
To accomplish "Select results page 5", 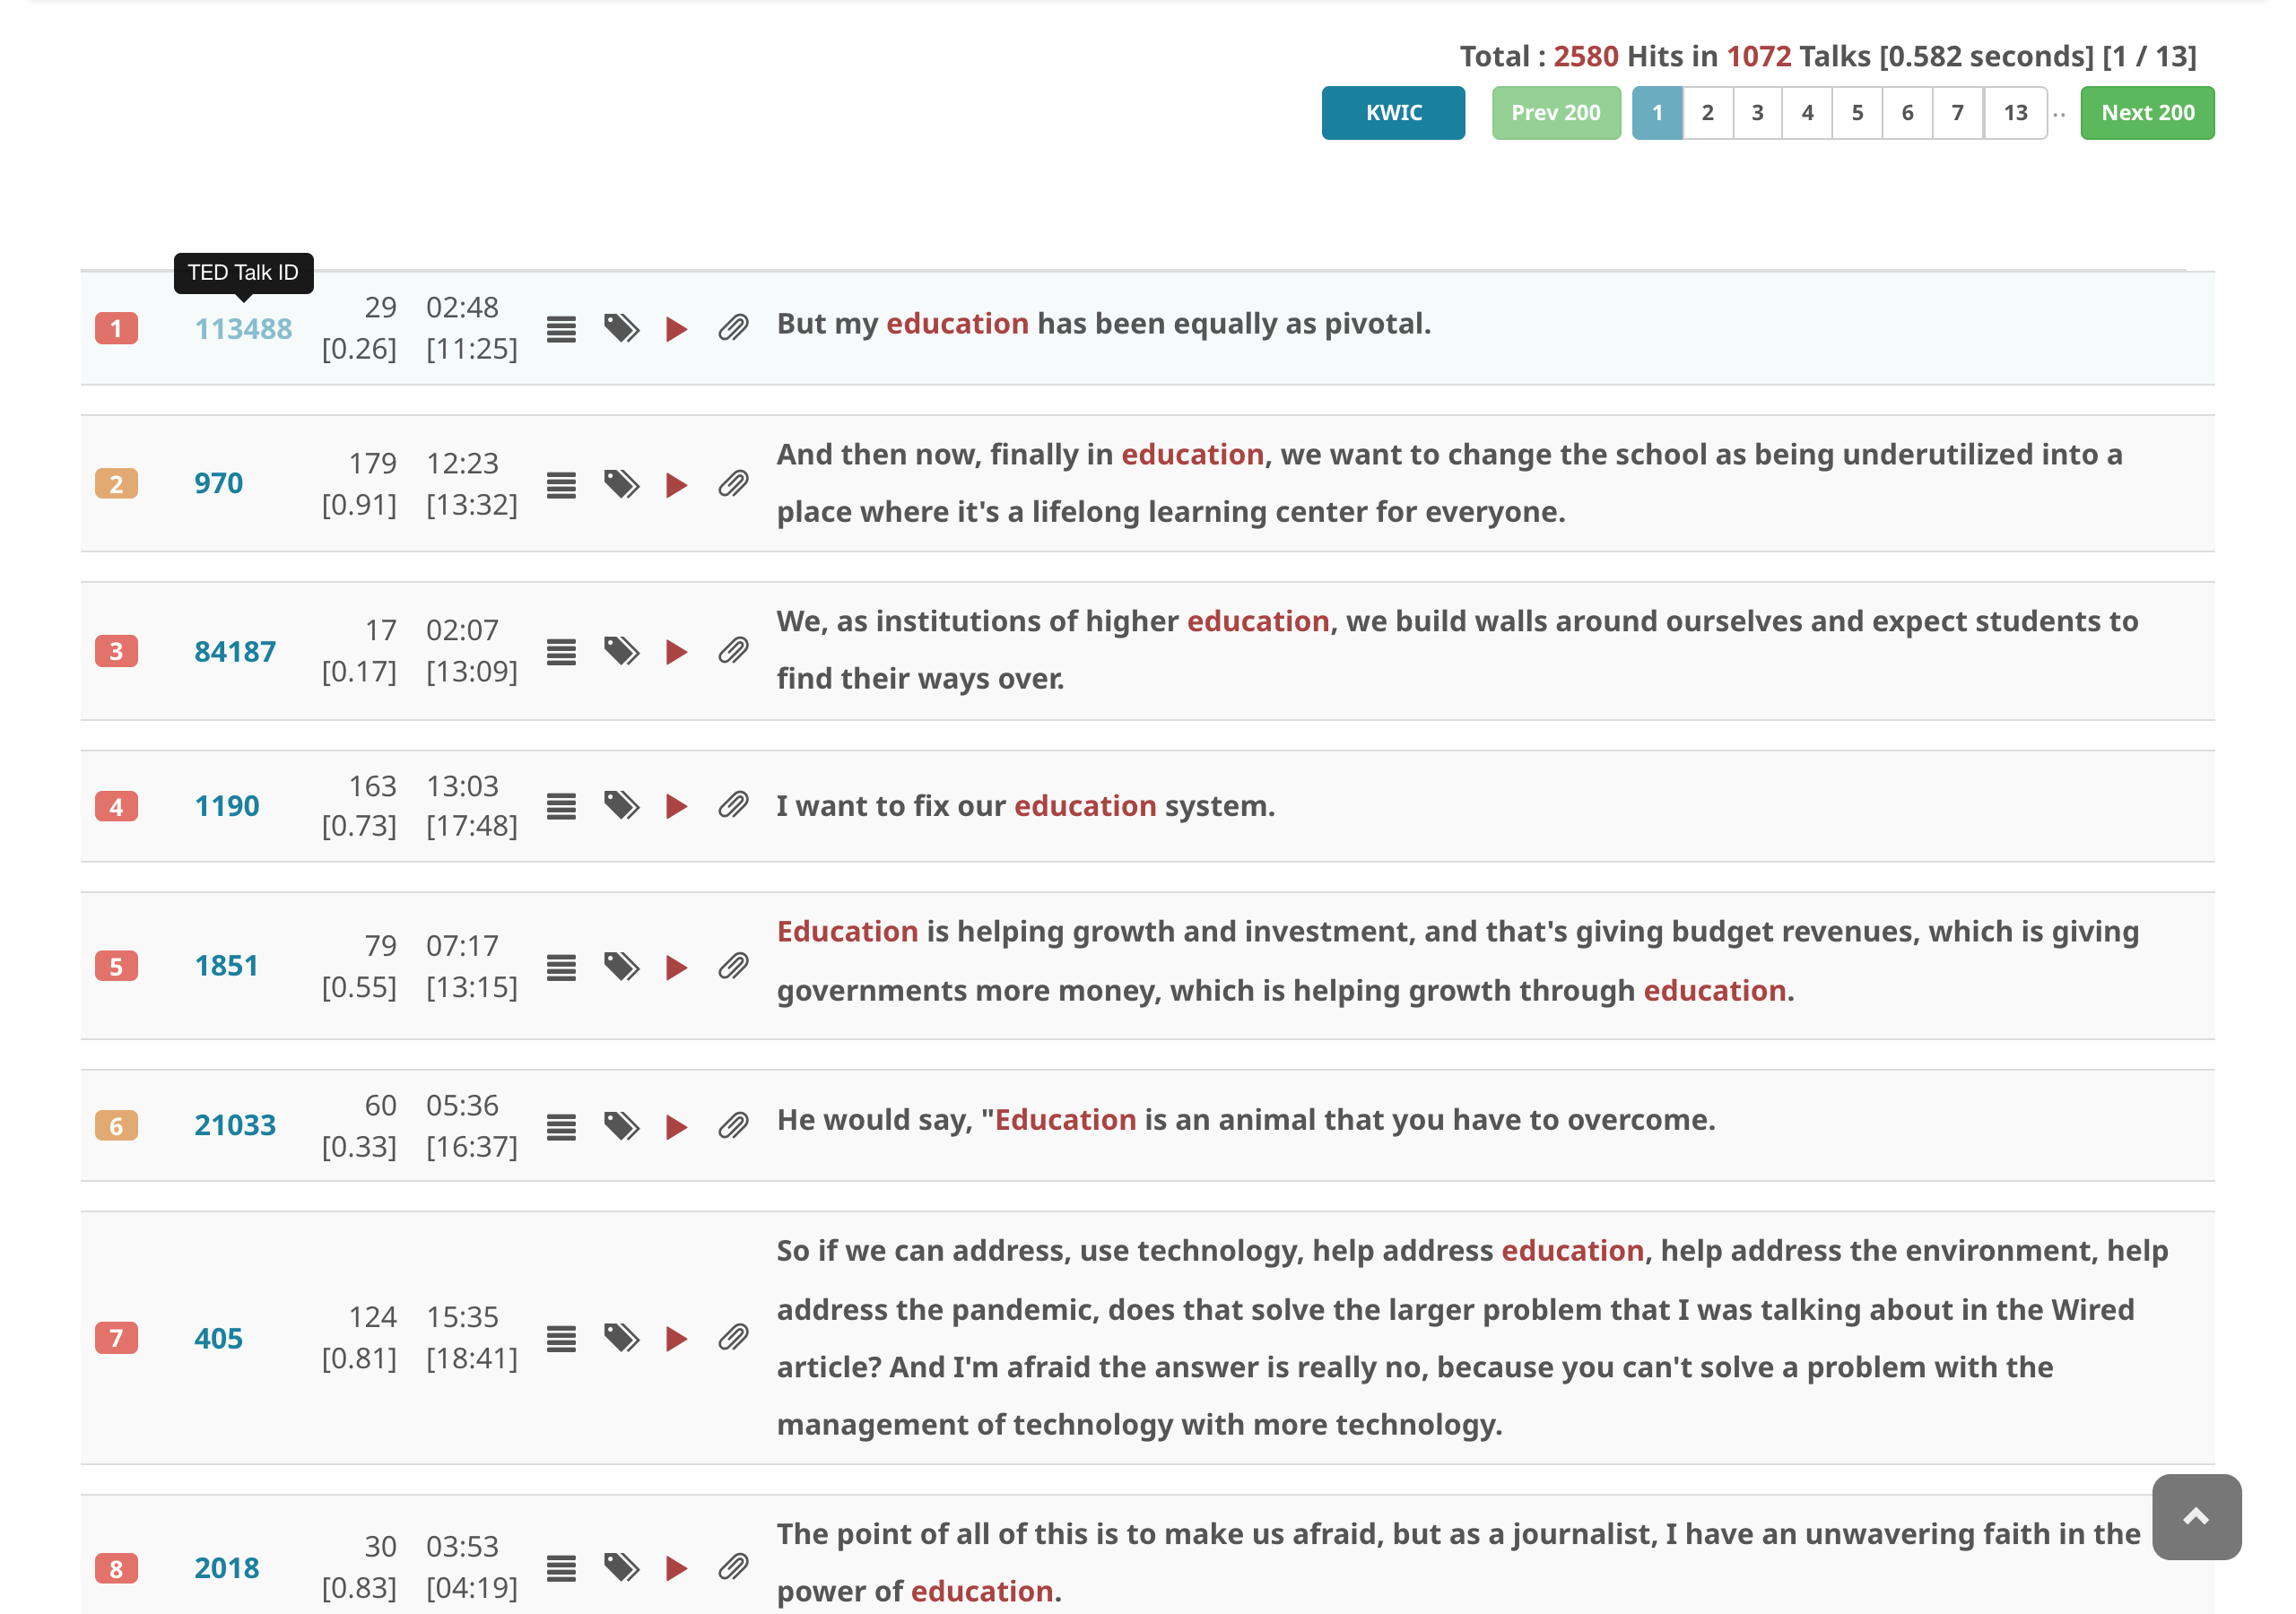I will point(1856,113).
